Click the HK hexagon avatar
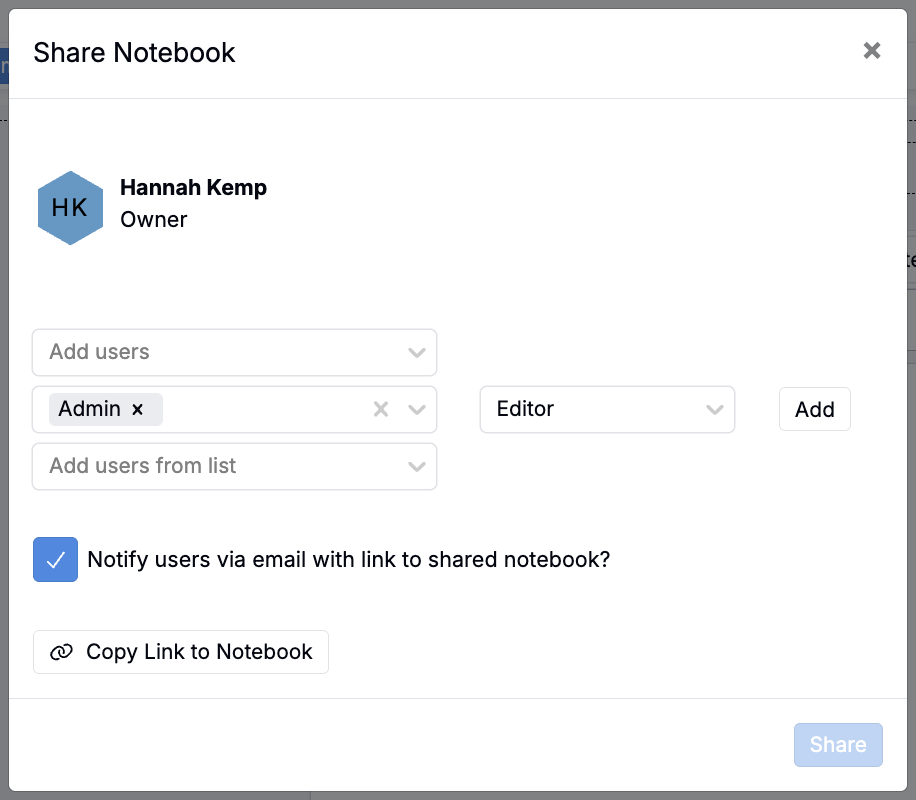The image size is (916, 800). pos(70,208)
